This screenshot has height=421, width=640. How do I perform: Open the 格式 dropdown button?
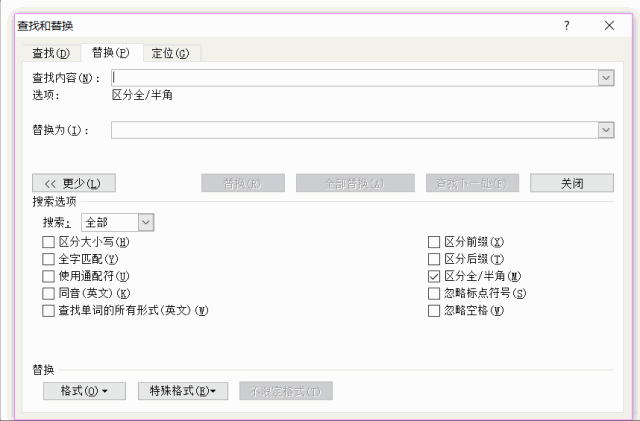(76, 390)
